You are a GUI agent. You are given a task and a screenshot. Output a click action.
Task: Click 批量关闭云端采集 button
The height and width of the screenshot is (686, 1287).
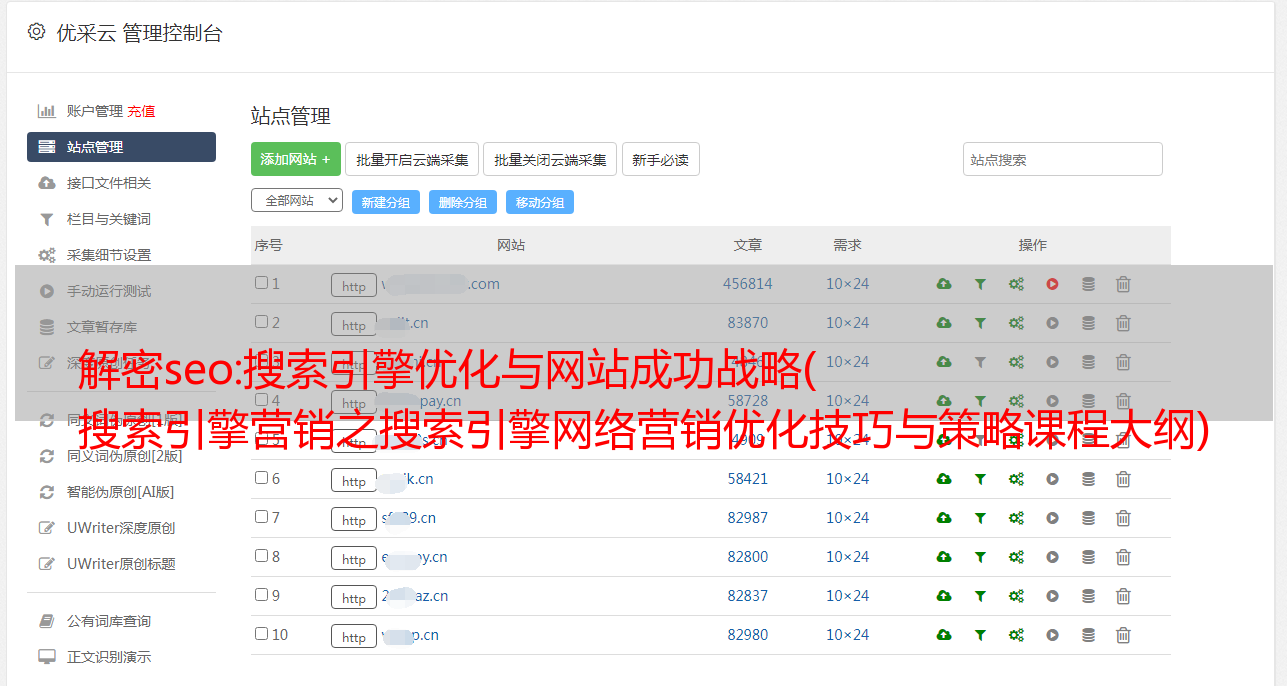click(x=550, y=159)
